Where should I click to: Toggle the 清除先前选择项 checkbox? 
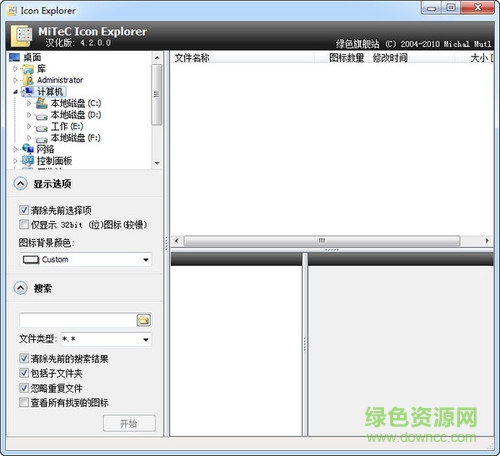(x=24, y=210)
